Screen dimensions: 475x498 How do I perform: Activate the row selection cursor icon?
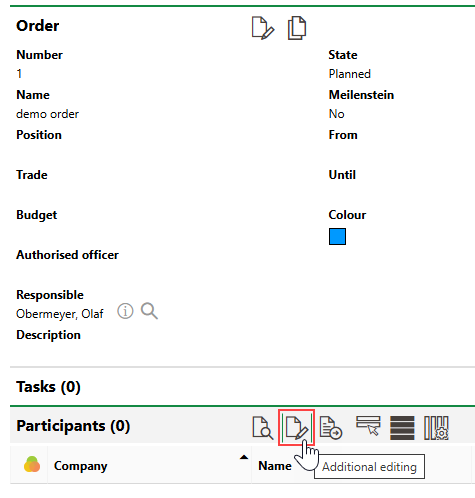(368, 426)
